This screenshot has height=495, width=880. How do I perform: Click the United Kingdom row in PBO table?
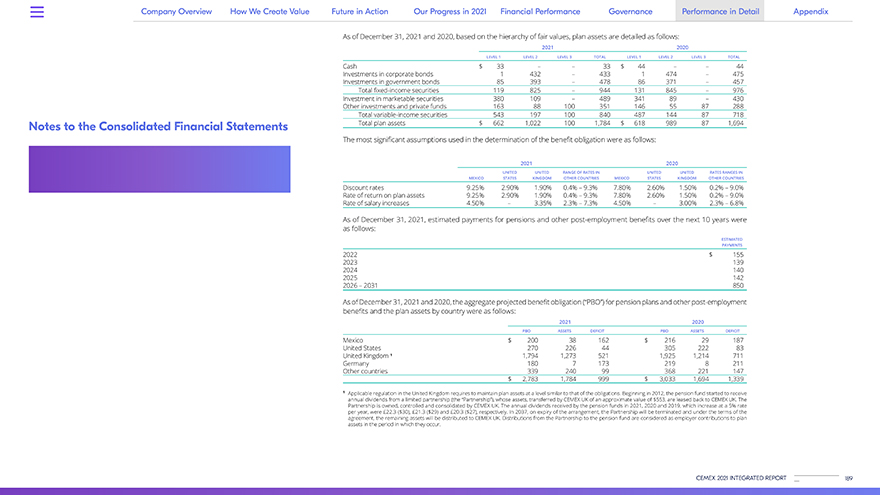[369, 355]
